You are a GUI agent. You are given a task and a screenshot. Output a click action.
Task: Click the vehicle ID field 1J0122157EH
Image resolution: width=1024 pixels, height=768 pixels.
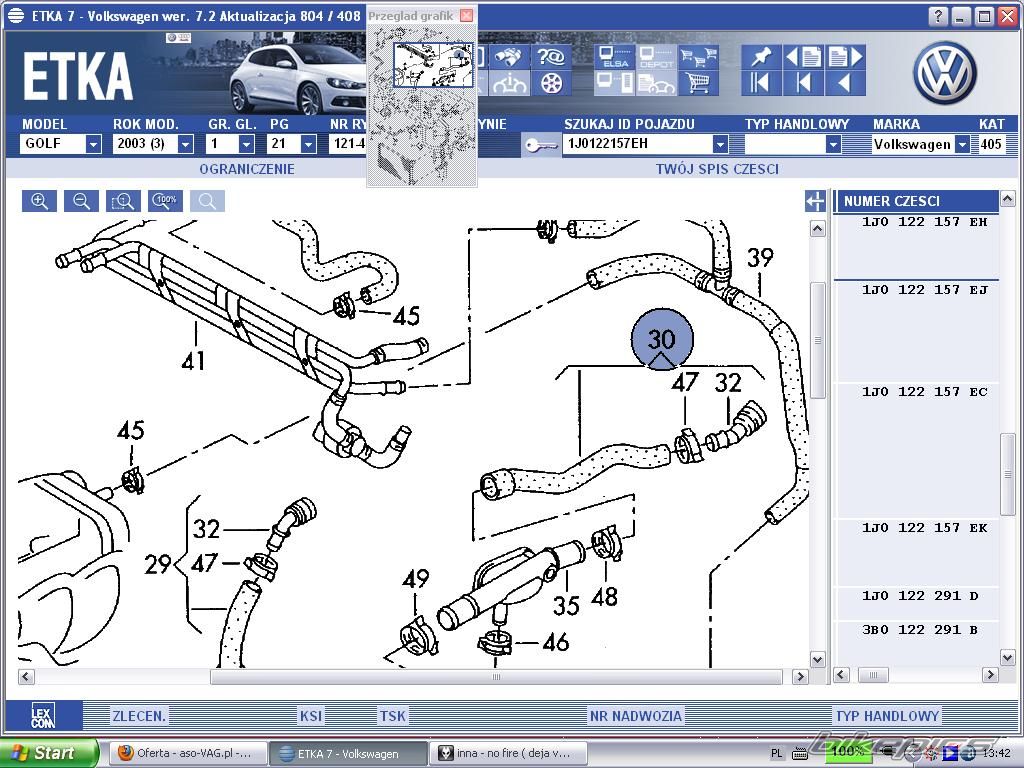click(638, 144)
